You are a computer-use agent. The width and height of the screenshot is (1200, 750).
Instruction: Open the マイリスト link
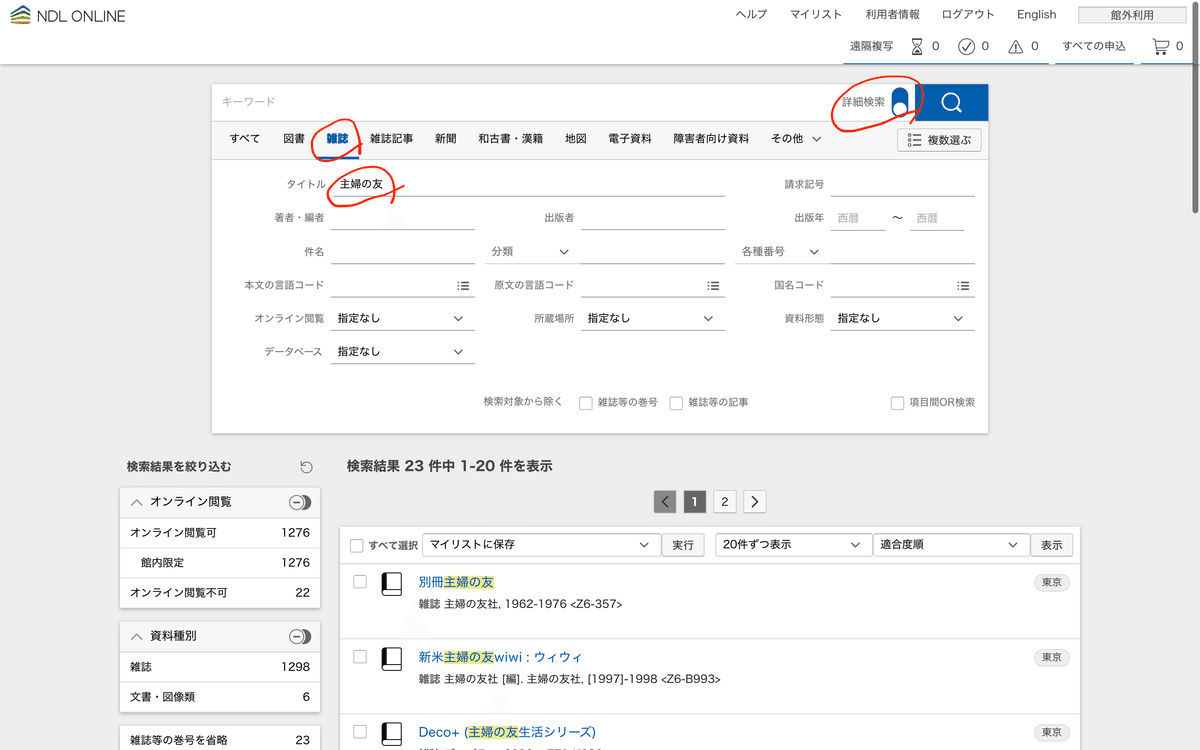click(x=816, y=14)
